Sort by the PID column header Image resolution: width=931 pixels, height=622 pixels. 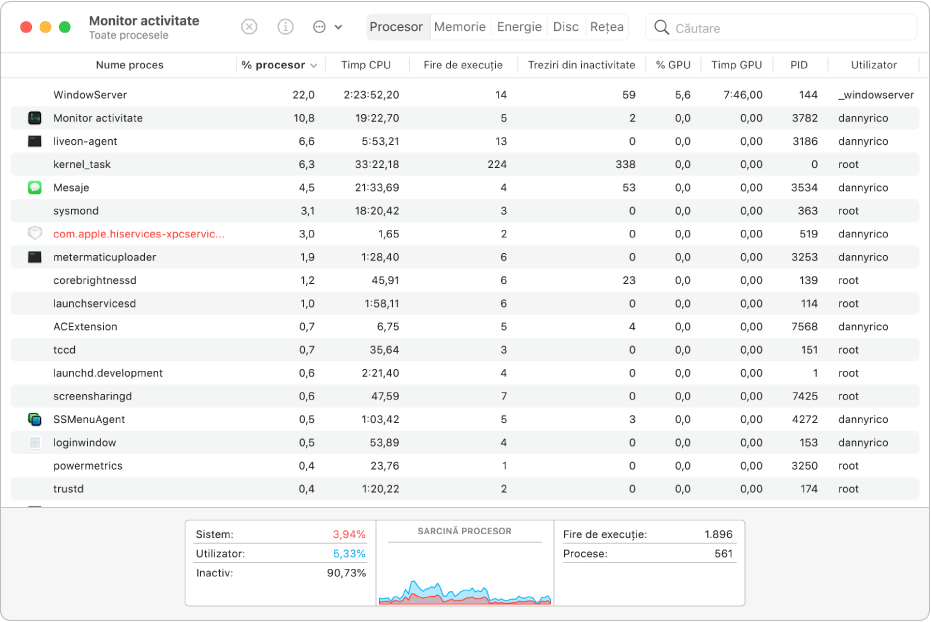(x=799, y=65)
